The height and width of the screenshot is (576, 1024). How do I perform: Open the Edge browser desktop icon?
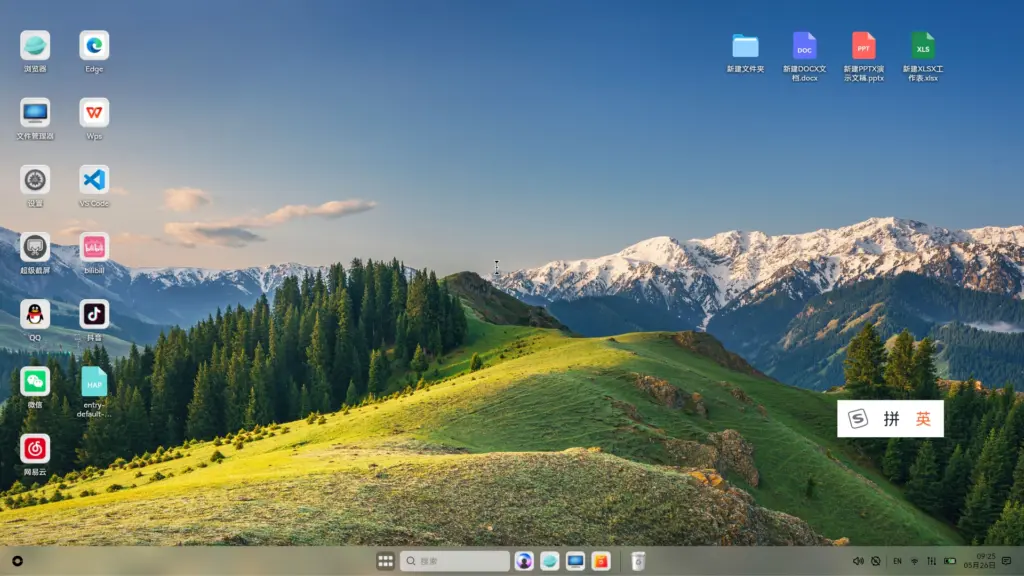(x=94, y=46)
